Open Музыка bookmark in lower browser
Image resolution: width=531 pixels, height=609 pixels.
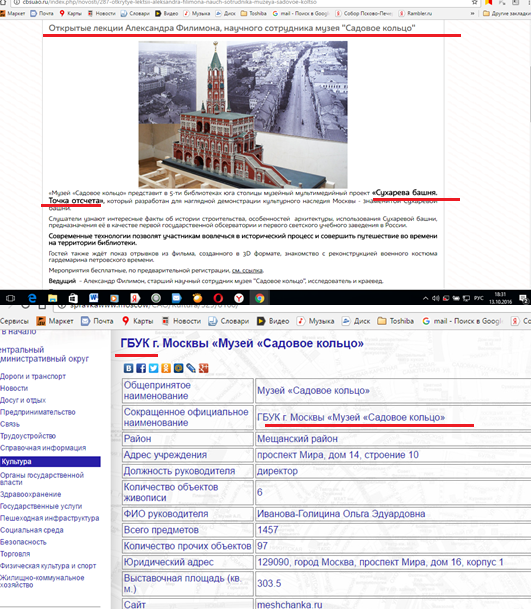coord(315,321)
